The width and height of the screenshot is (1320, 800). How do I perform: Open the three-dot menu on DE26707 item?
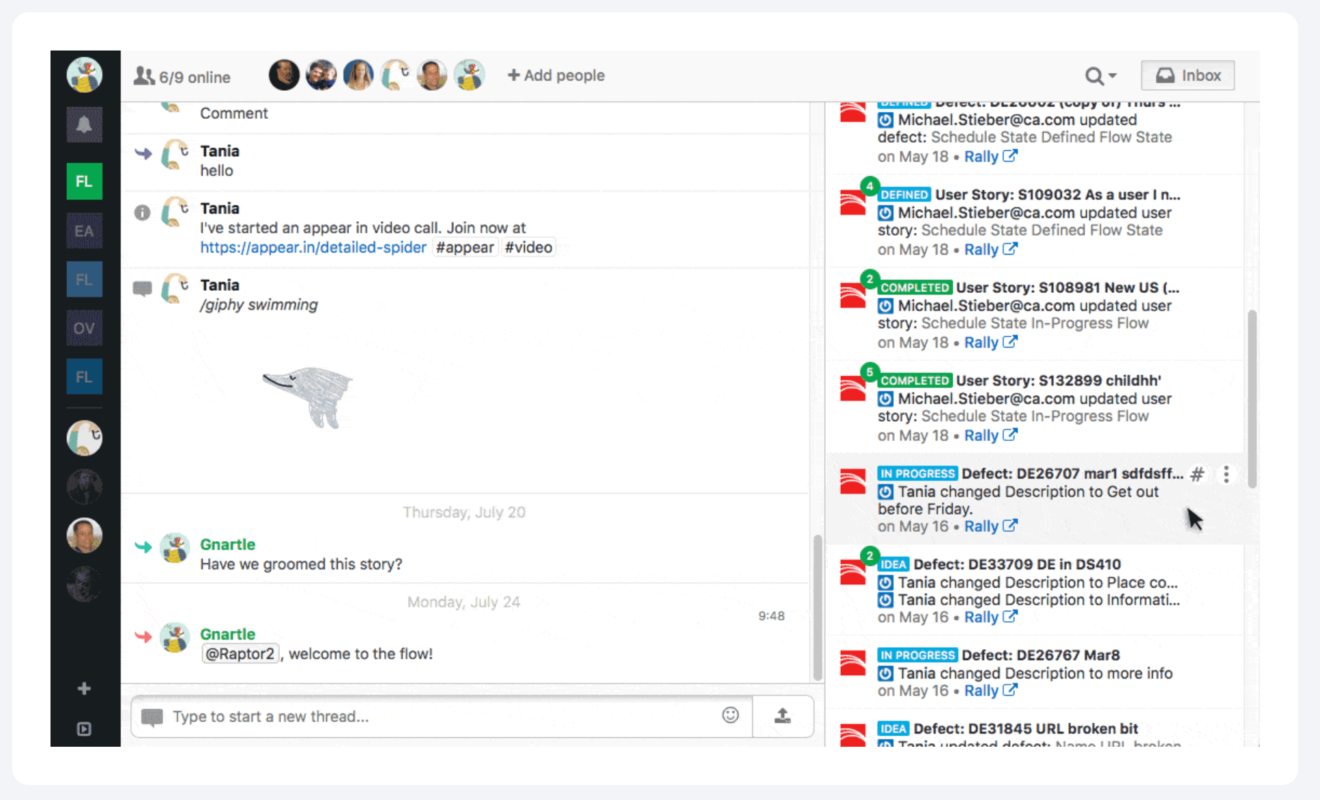pos(1226,475)
